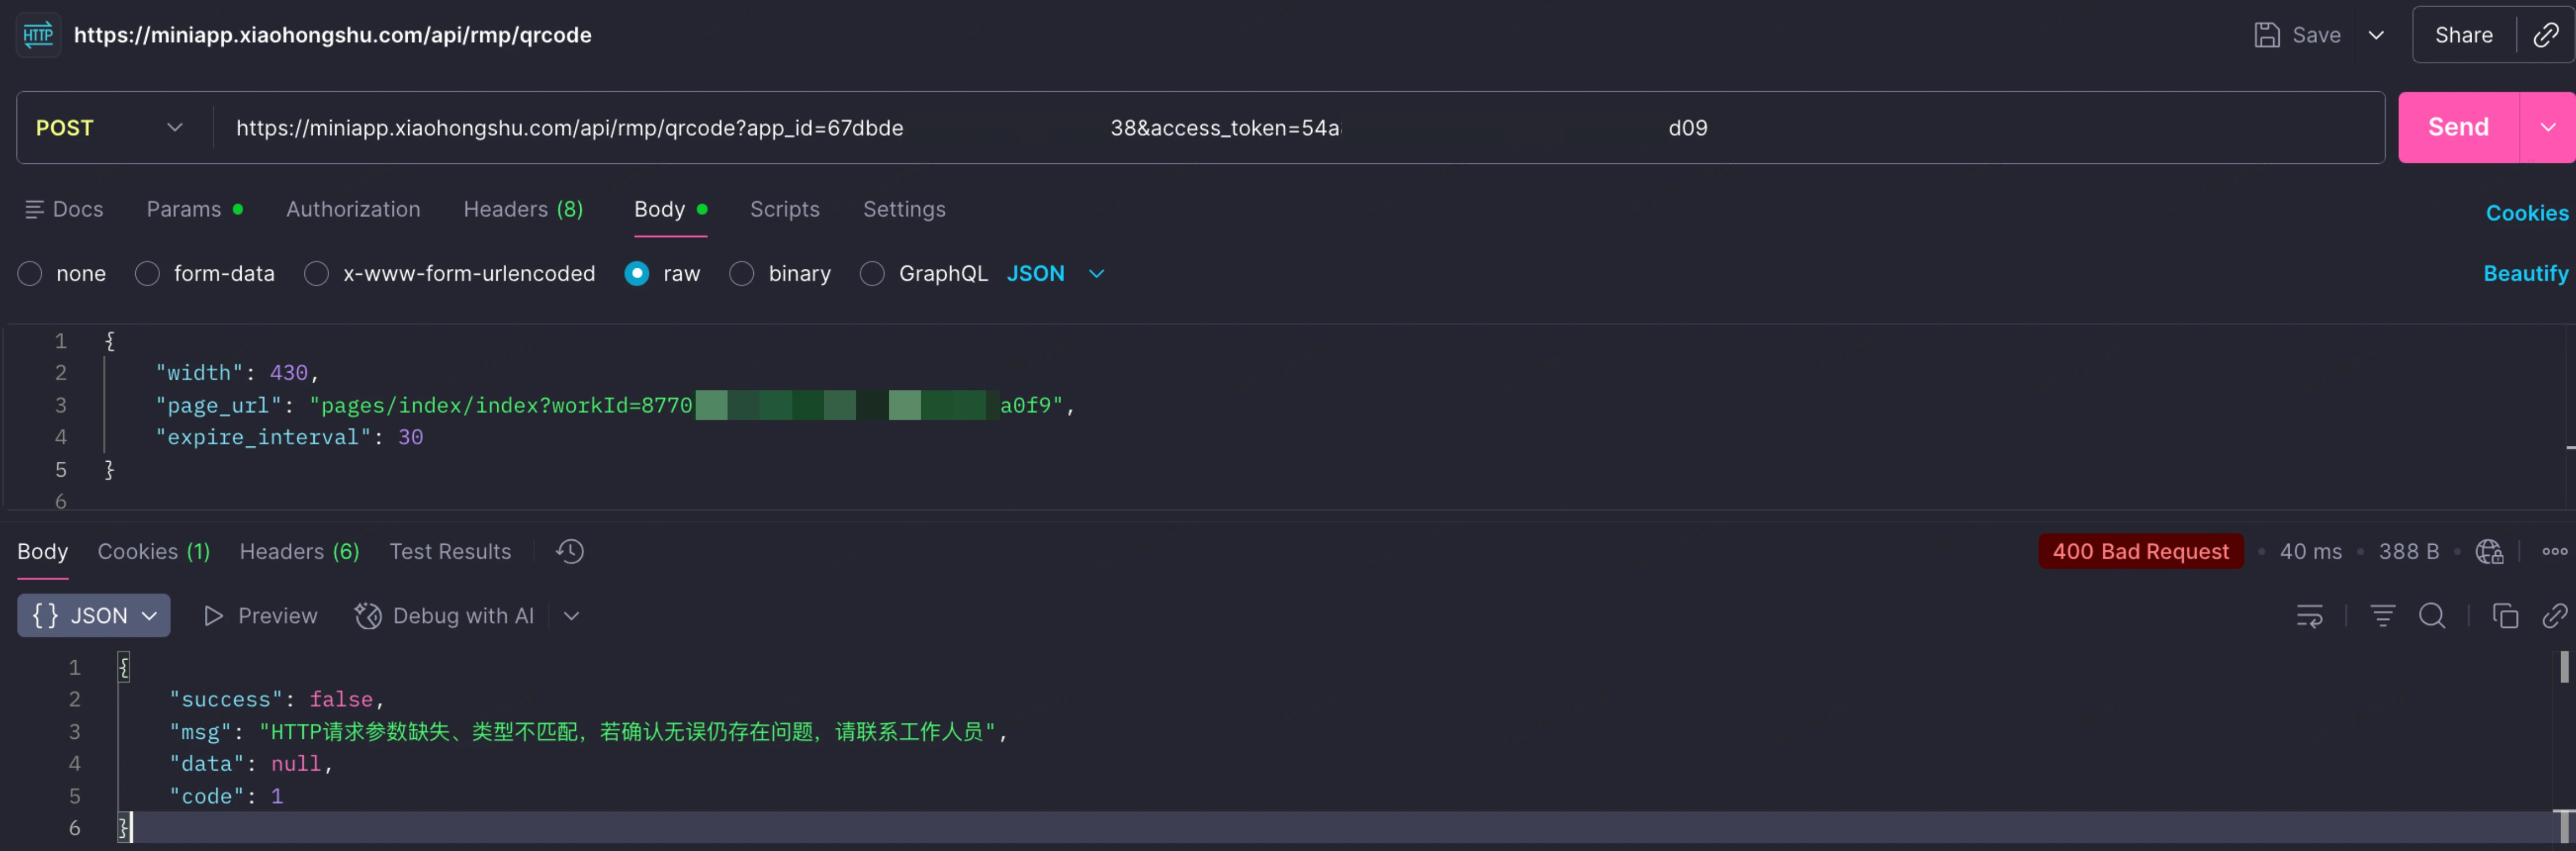This screenshot has width=2576, height=851.
Task: Click the 388 B response size
Action: tap(2408, 551)
